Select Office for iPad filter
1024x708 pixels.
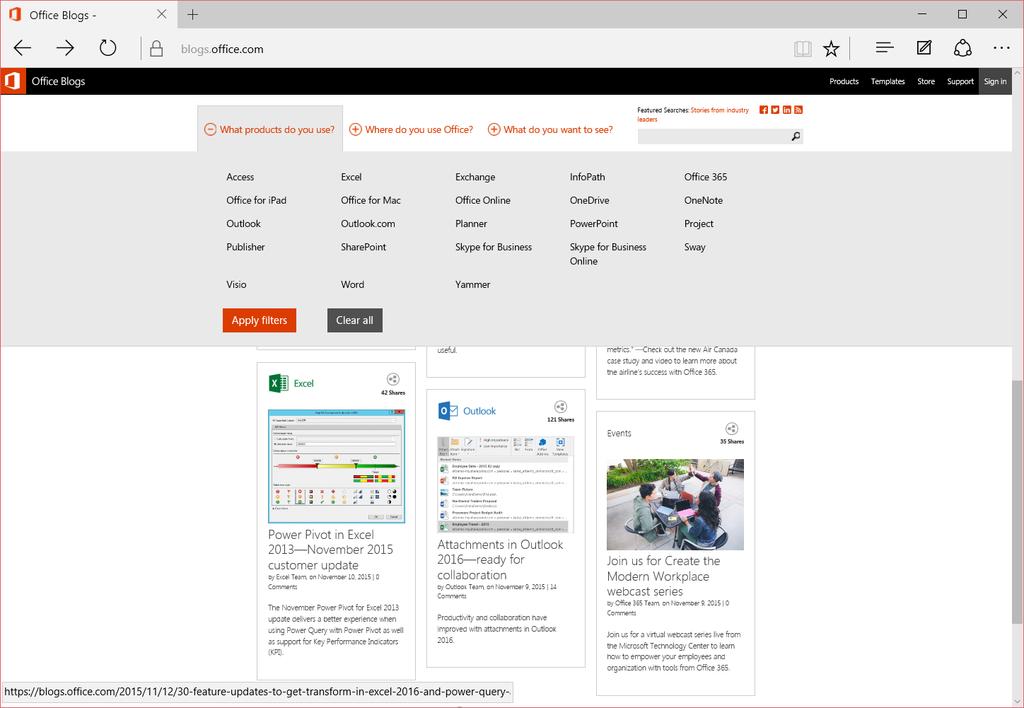click(257, 201)
